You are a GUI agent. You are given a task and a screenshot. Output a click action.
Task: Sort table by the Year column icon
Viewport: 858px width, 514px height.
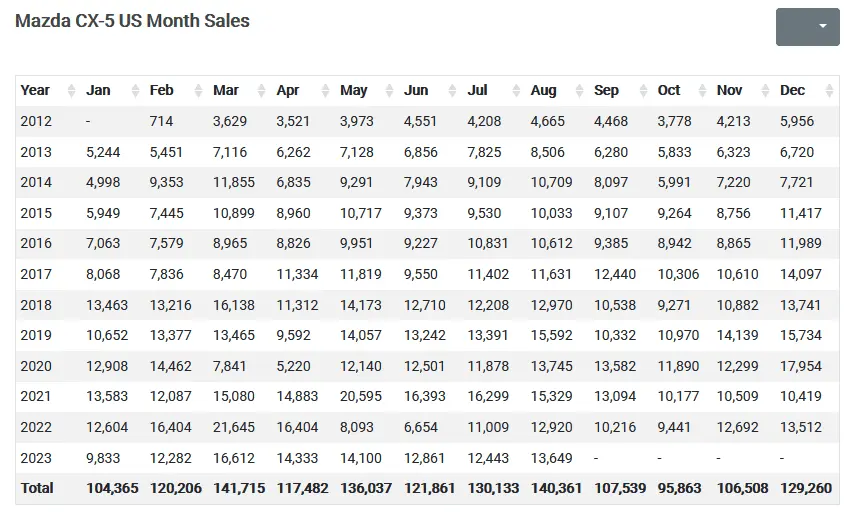point(71,91)
